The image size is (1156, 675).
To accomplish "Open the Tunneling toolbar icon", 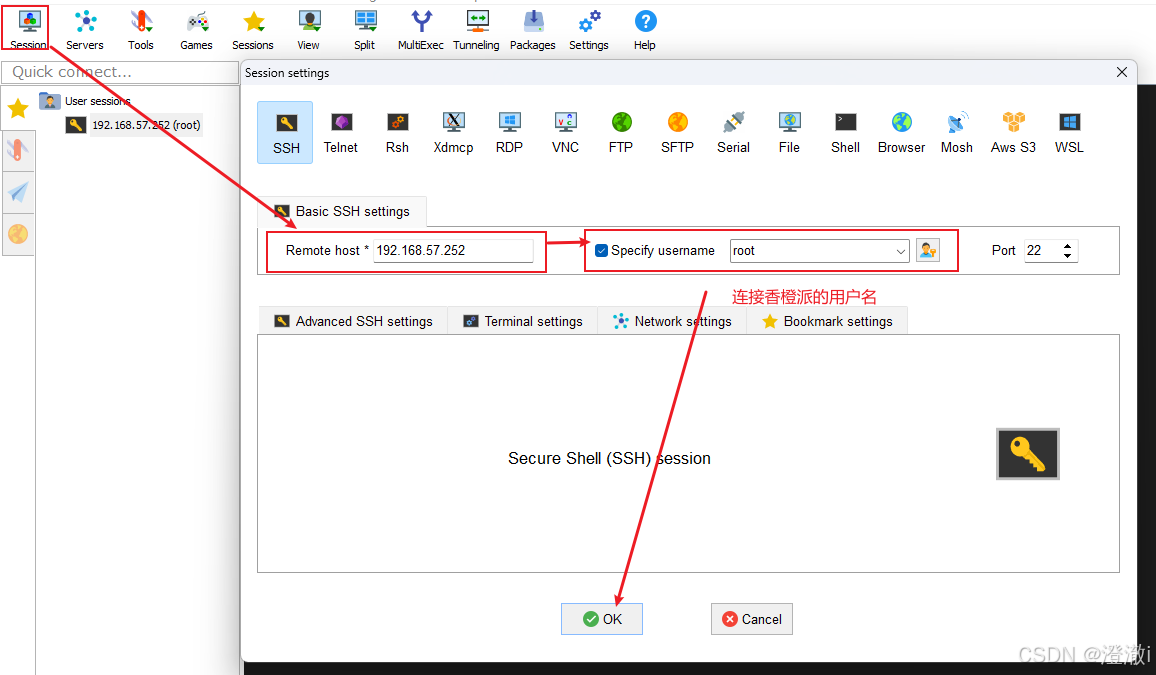I will pos(476,29).
